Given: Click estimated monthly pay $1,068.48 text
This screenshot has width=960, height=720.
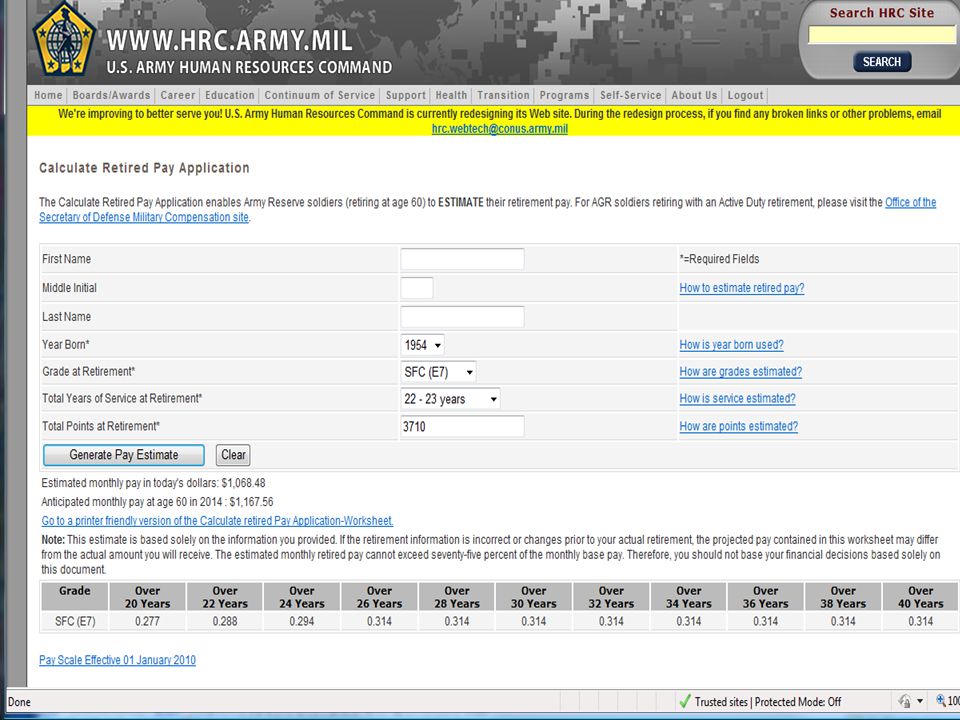Looking at the screenshot, I should pos(154,483).
